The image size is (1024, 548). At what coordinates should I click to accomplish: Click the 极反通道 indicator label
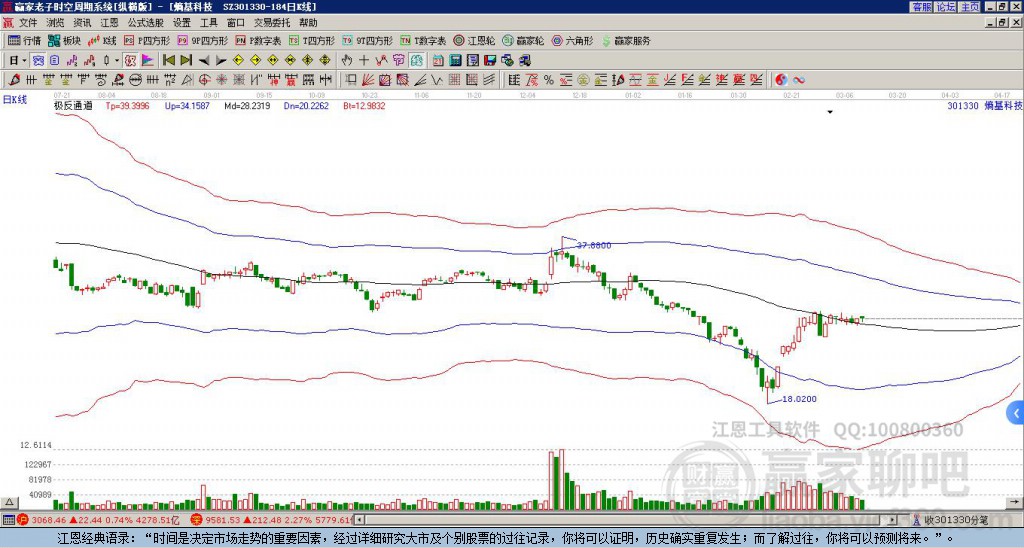(x=73, y=106)
